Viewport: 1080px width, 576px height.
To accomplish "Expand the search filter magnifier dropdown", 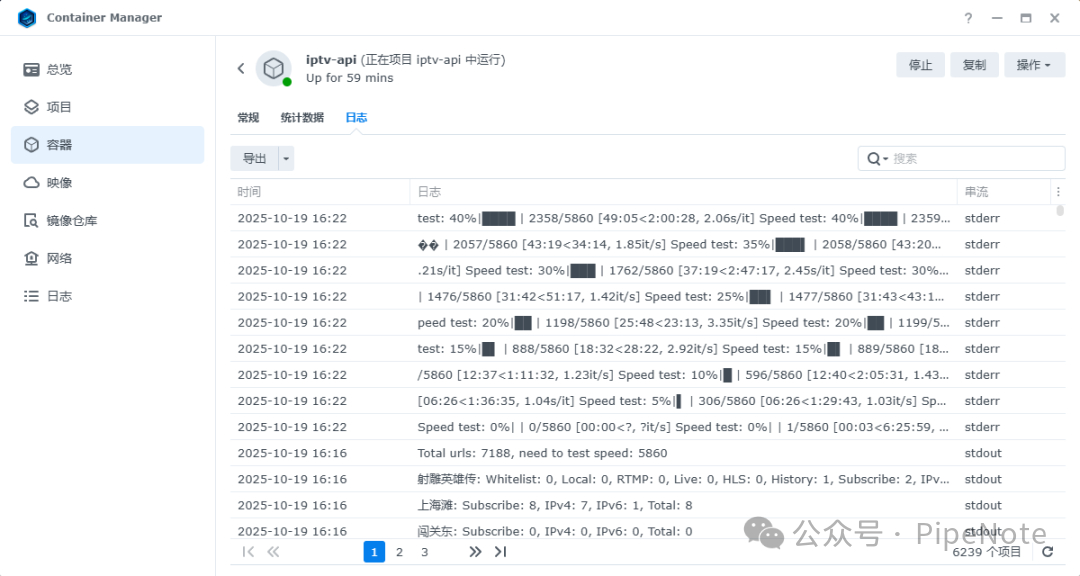I will [877, 159].
